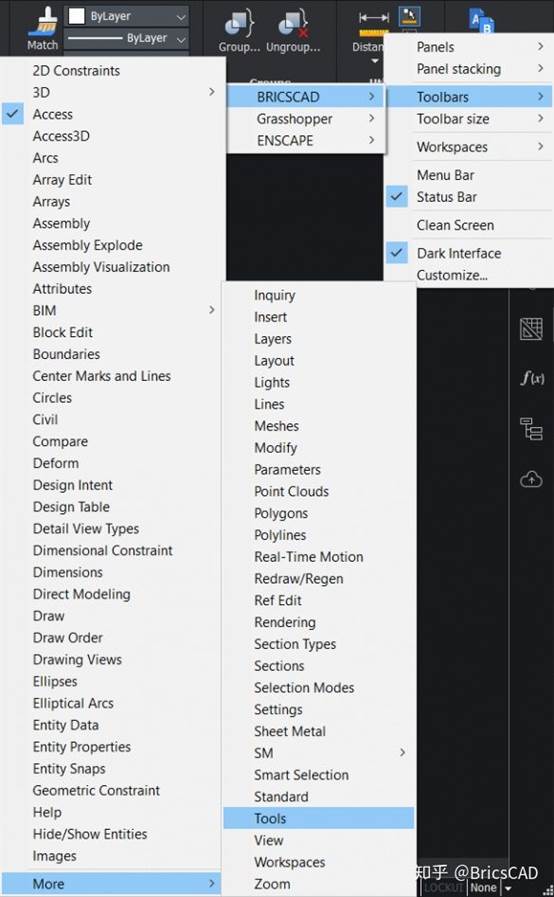The image size is (554, 897).
Task: Open the f(x) parameters panel icon
Action: click(x=532, y=377)
